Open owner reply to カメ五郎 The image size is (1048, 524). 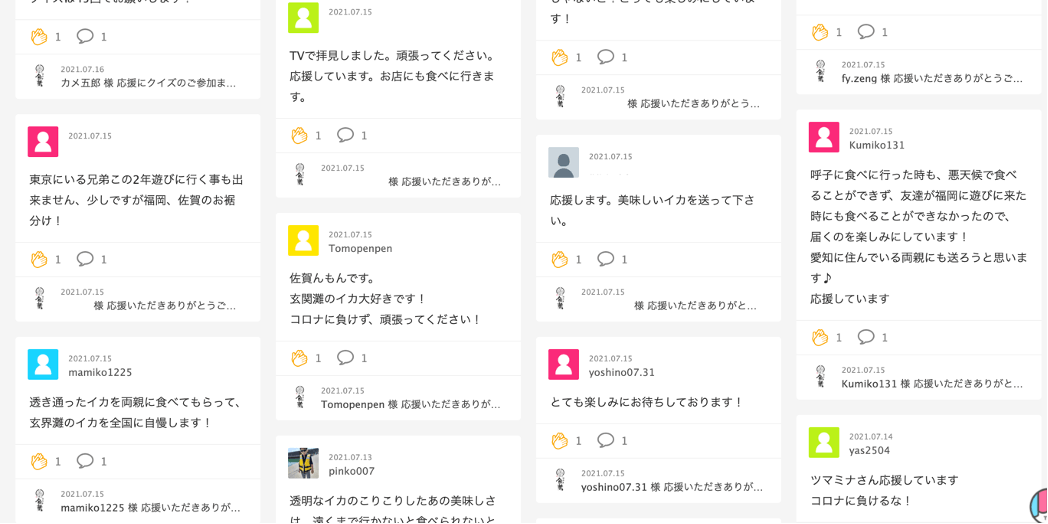coord(148,83)
